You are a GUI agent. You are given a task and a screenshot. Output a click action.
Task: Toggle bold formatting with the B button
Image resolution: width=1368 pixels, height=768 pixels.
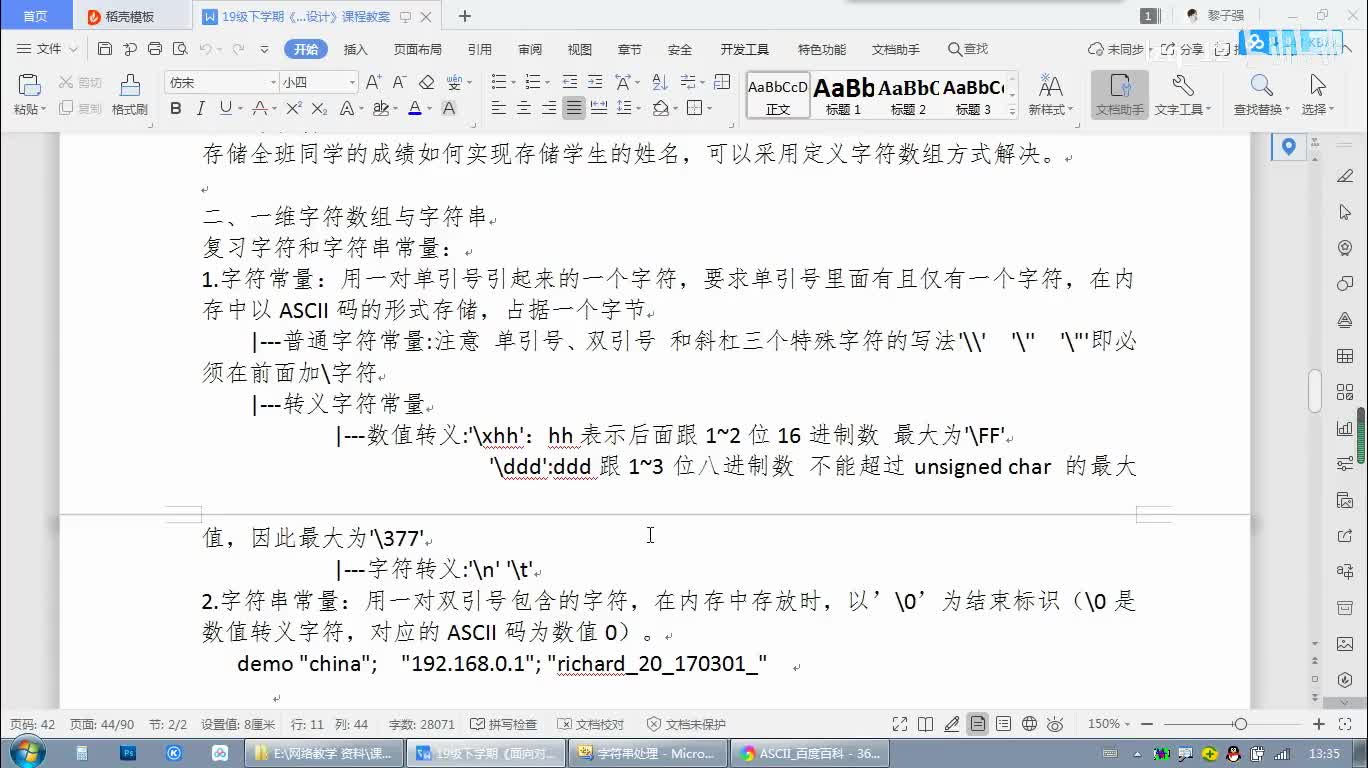pyautogui.click(x=176, y=108)
